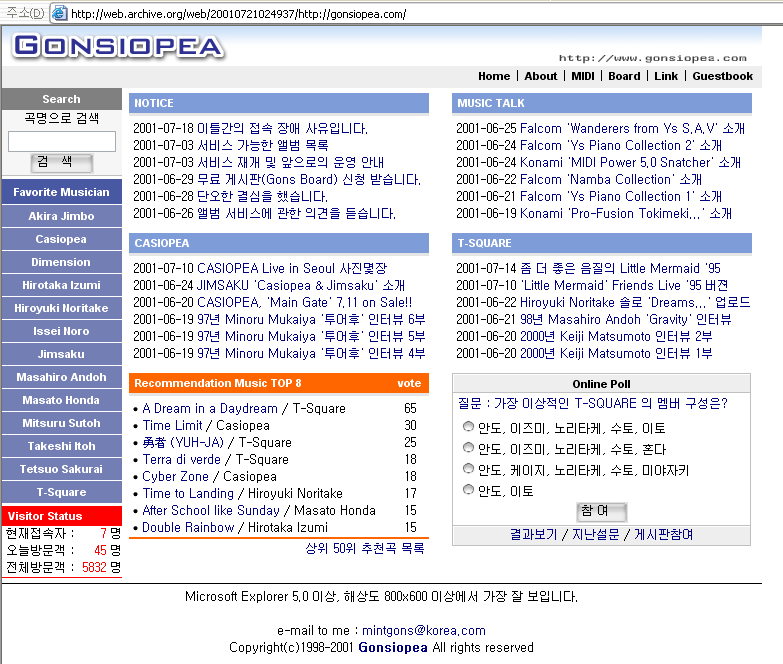Open Masahiro Andoh 'Gravity' interview link
This screenshot has height=664, width=783.
(x=625, y=320)
